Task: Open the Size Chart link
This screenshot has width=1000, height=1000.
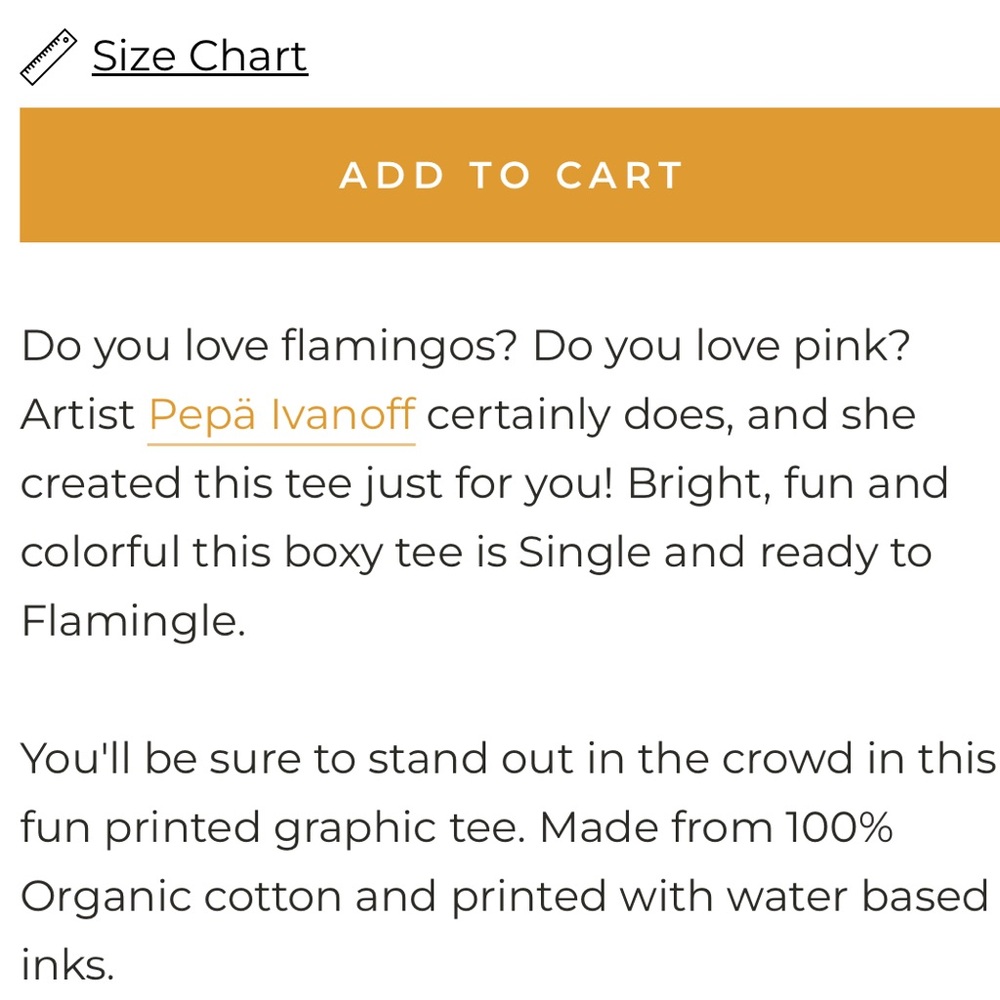Action: [200, 56]
